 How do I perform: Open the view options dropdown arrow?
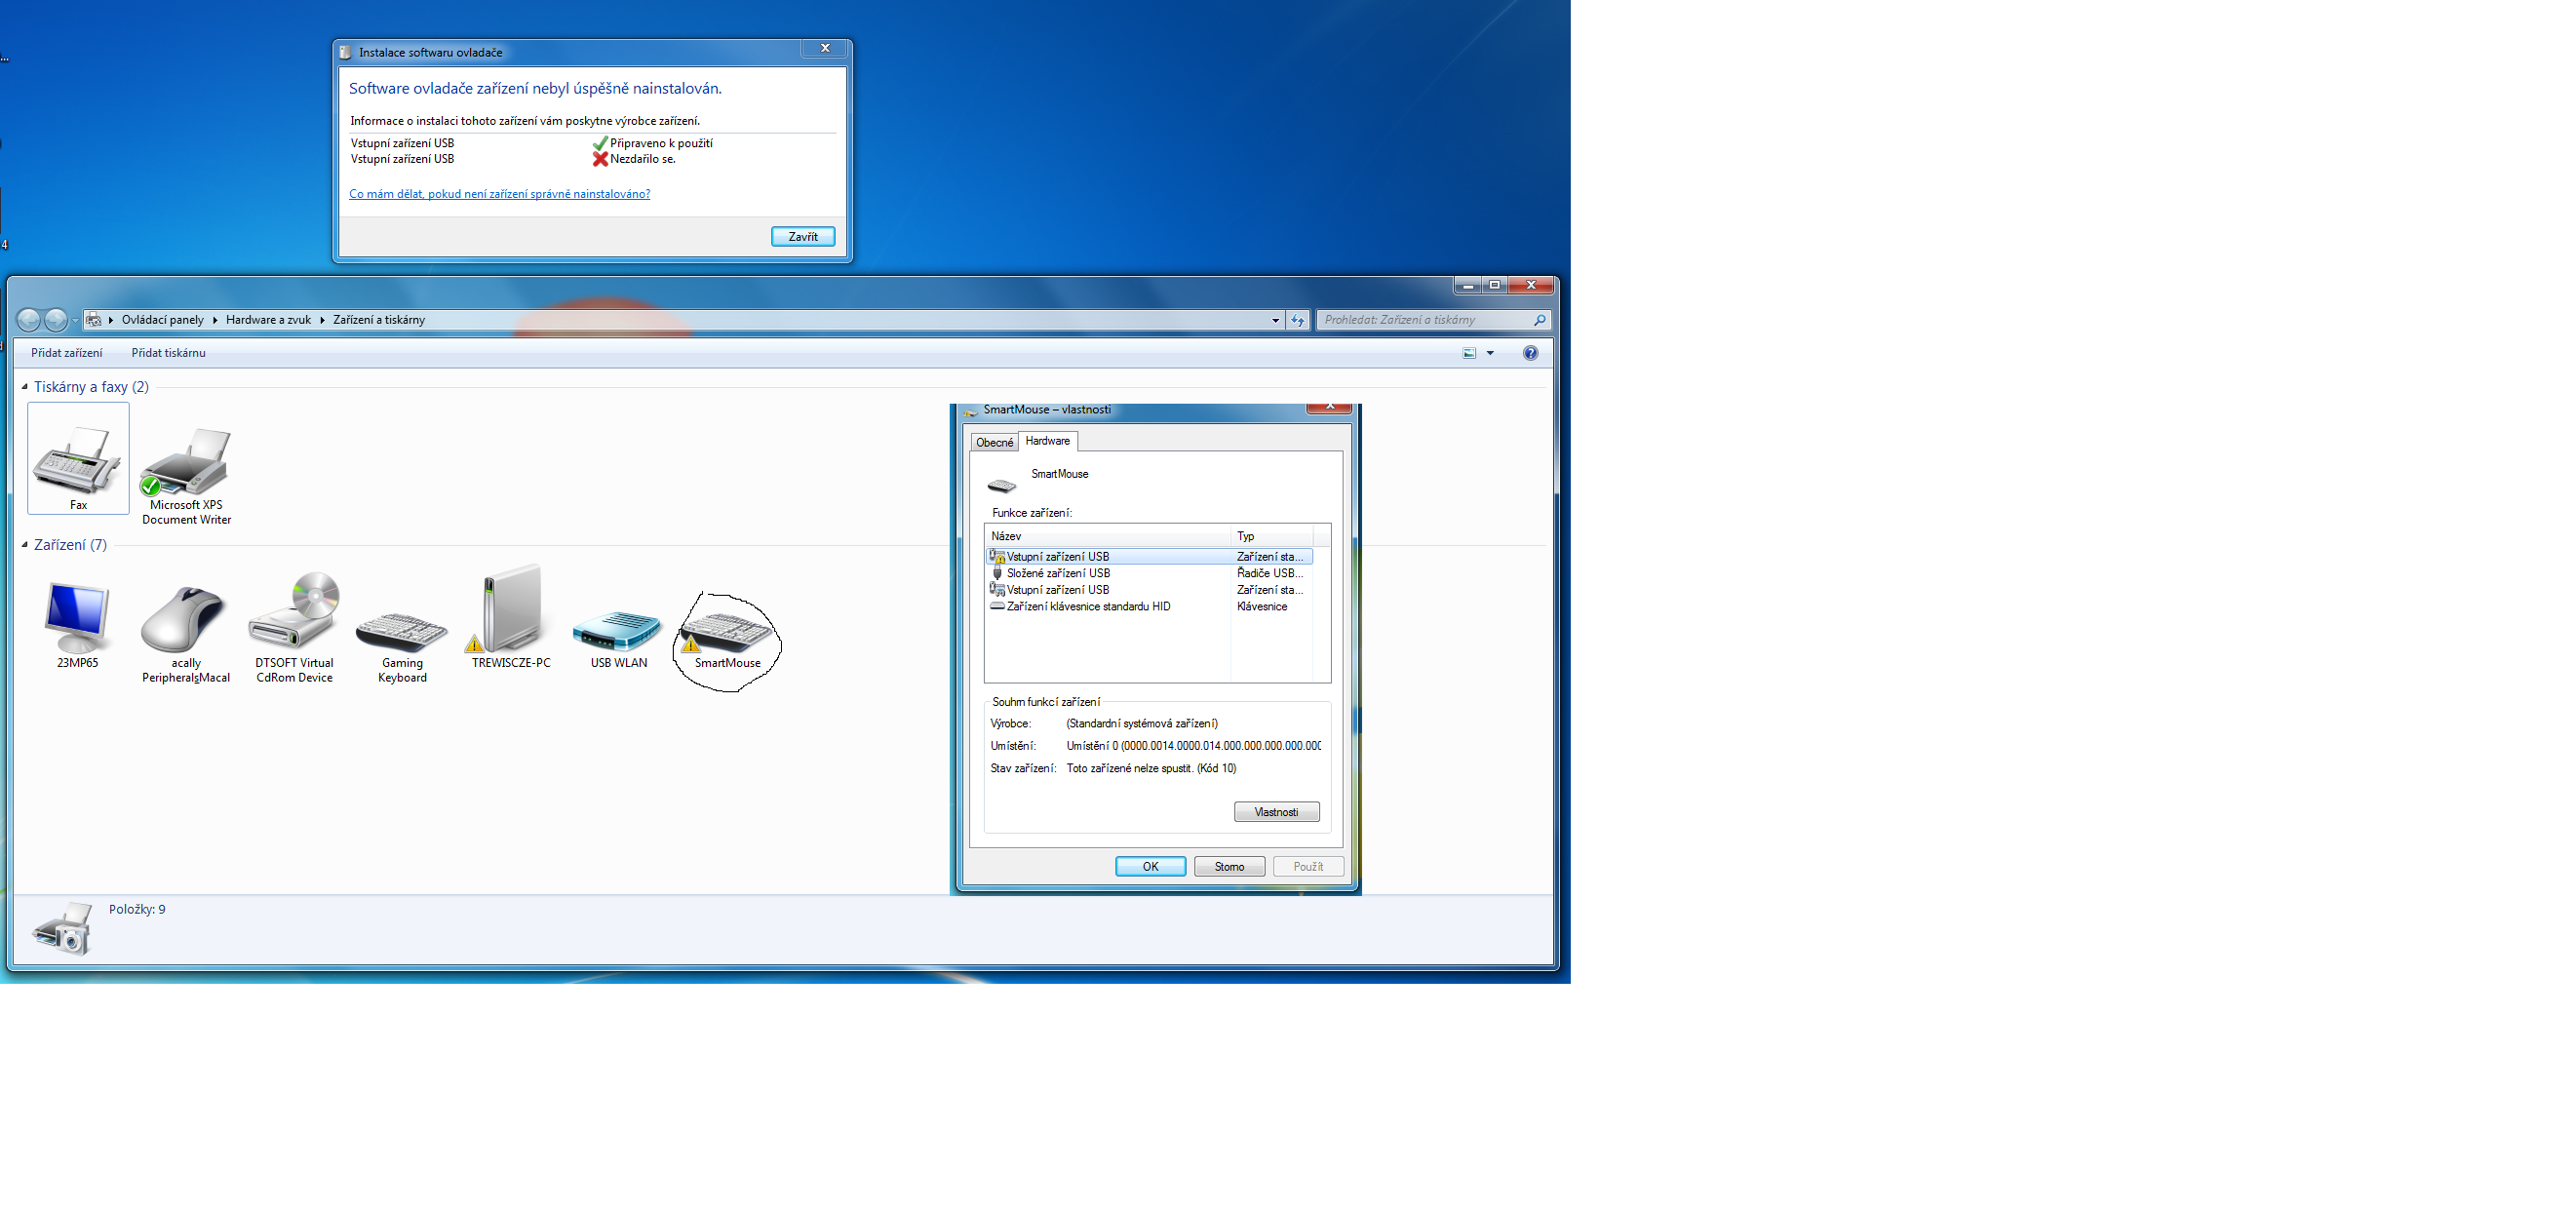point(1490,353)
